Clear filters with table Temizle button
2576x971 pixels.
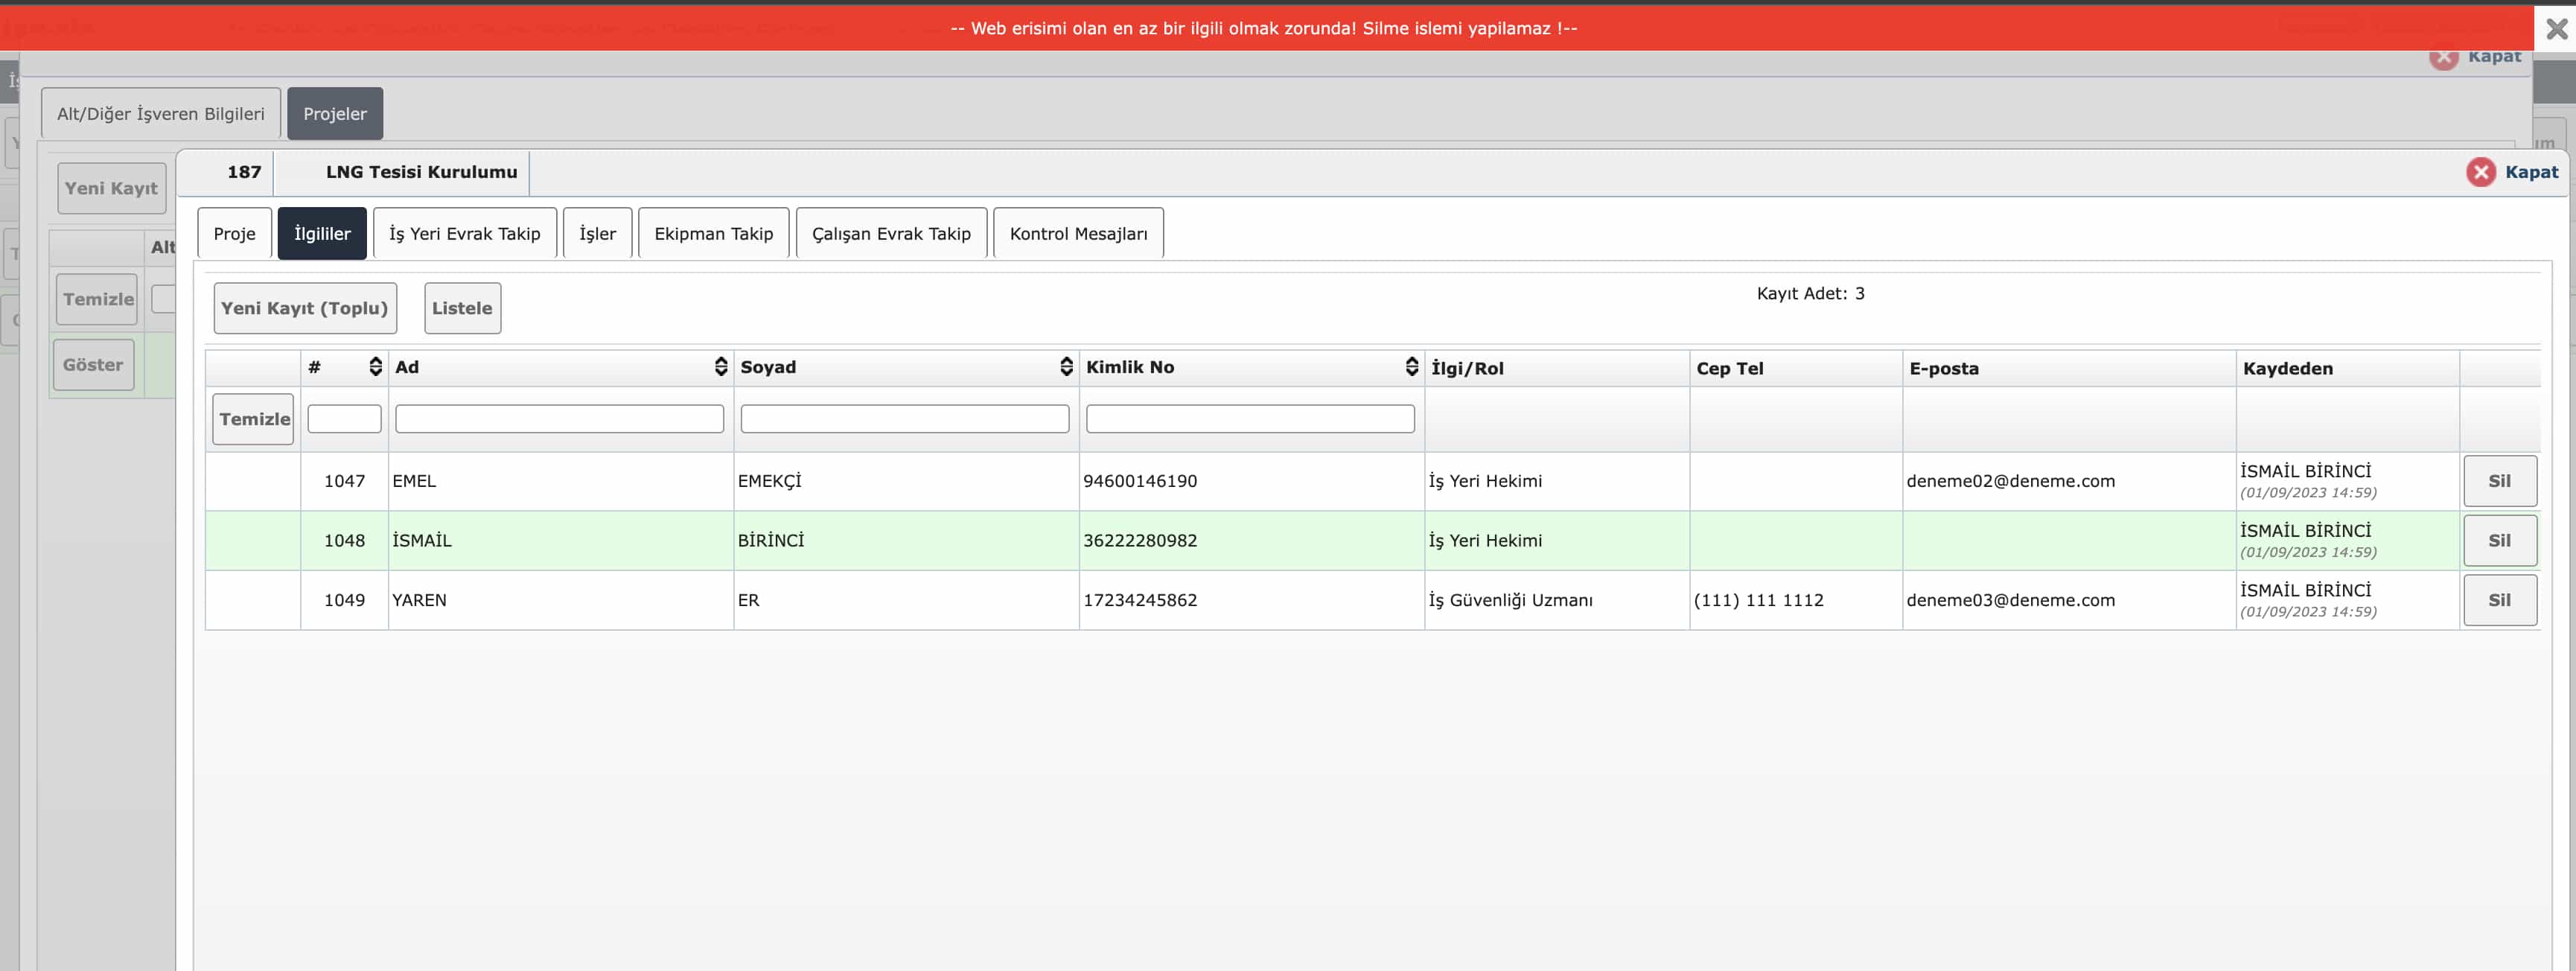[253, 419]
